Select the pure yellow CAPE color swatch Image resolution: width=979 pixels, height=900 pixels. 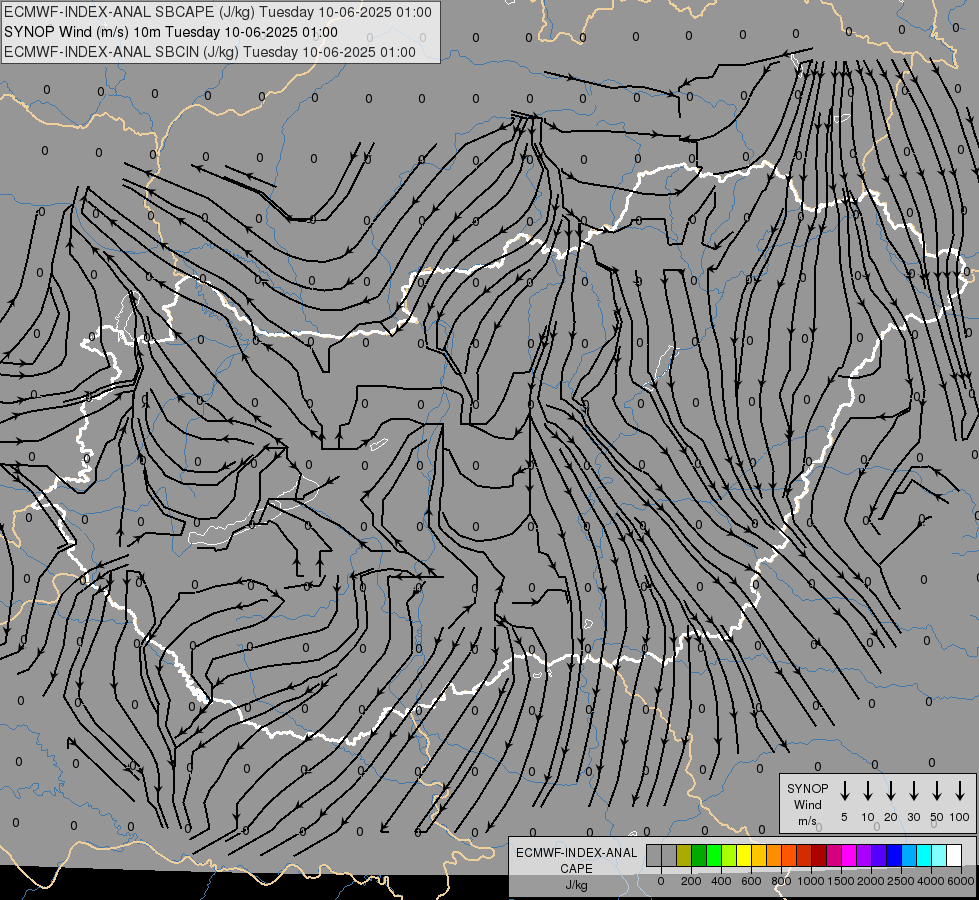tap(744, 855)
